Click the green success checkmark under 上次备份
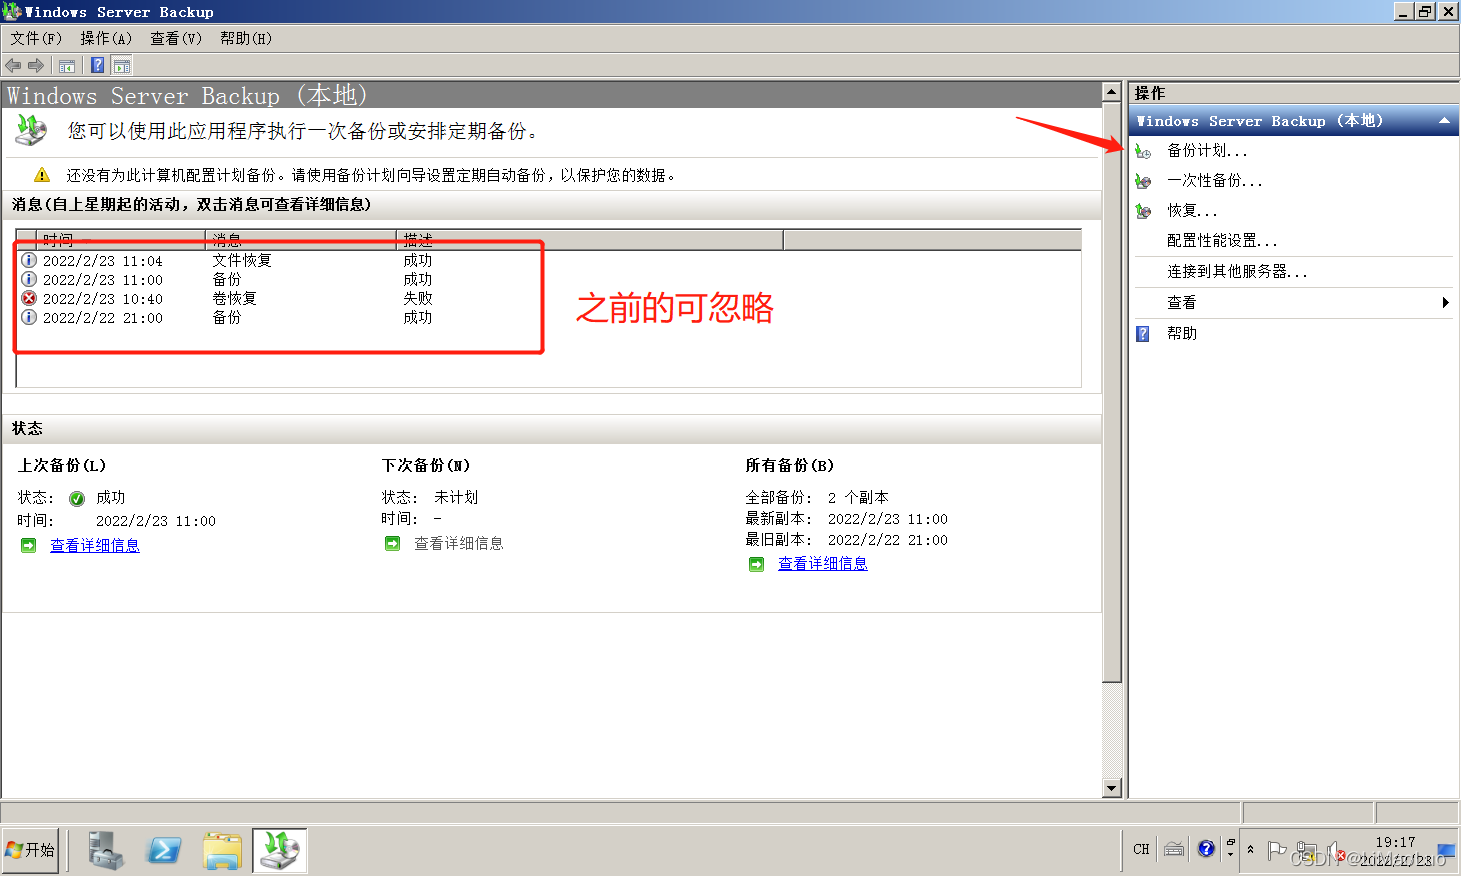This screenshot has width=1461, height=876. point(77,498)
